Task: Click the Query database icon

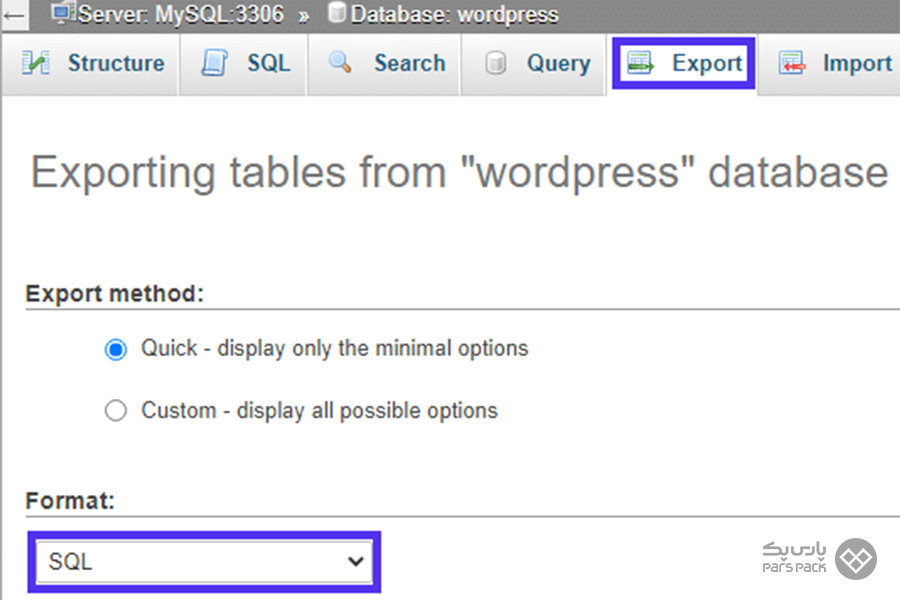Action: [x=495, y=63]
